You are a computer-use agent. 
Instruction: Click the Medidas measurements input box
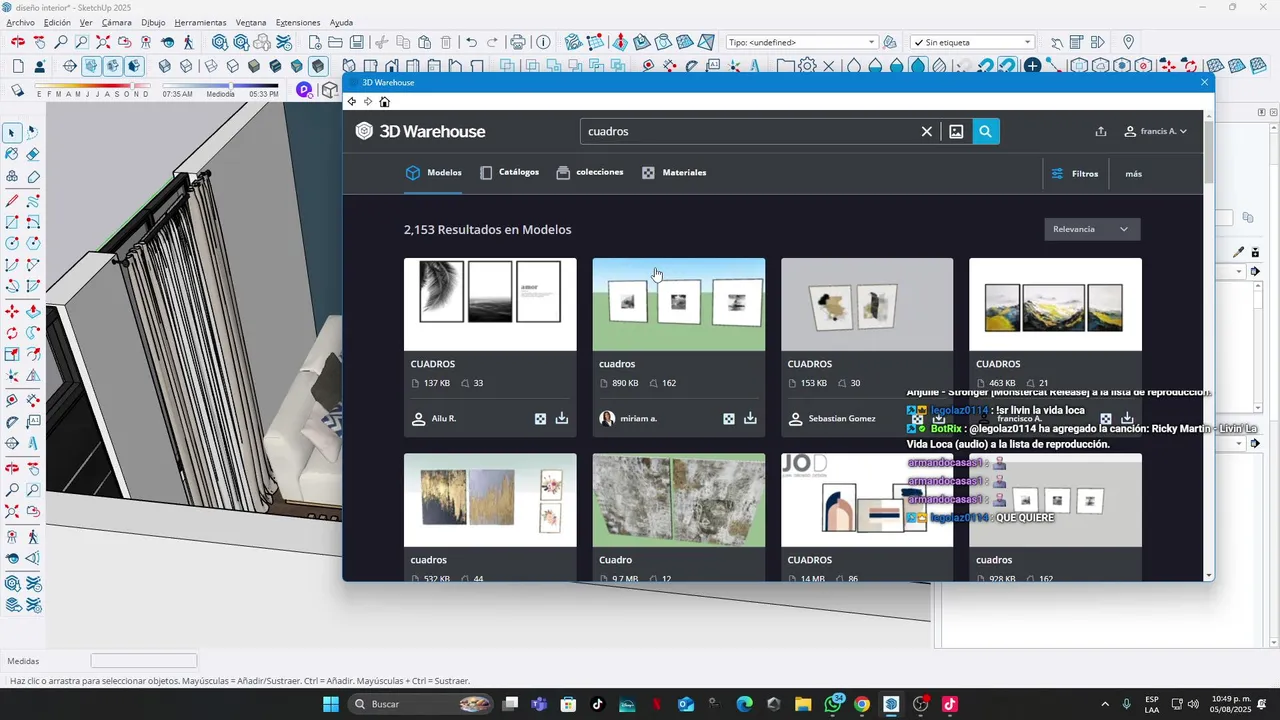click(144, 661)
